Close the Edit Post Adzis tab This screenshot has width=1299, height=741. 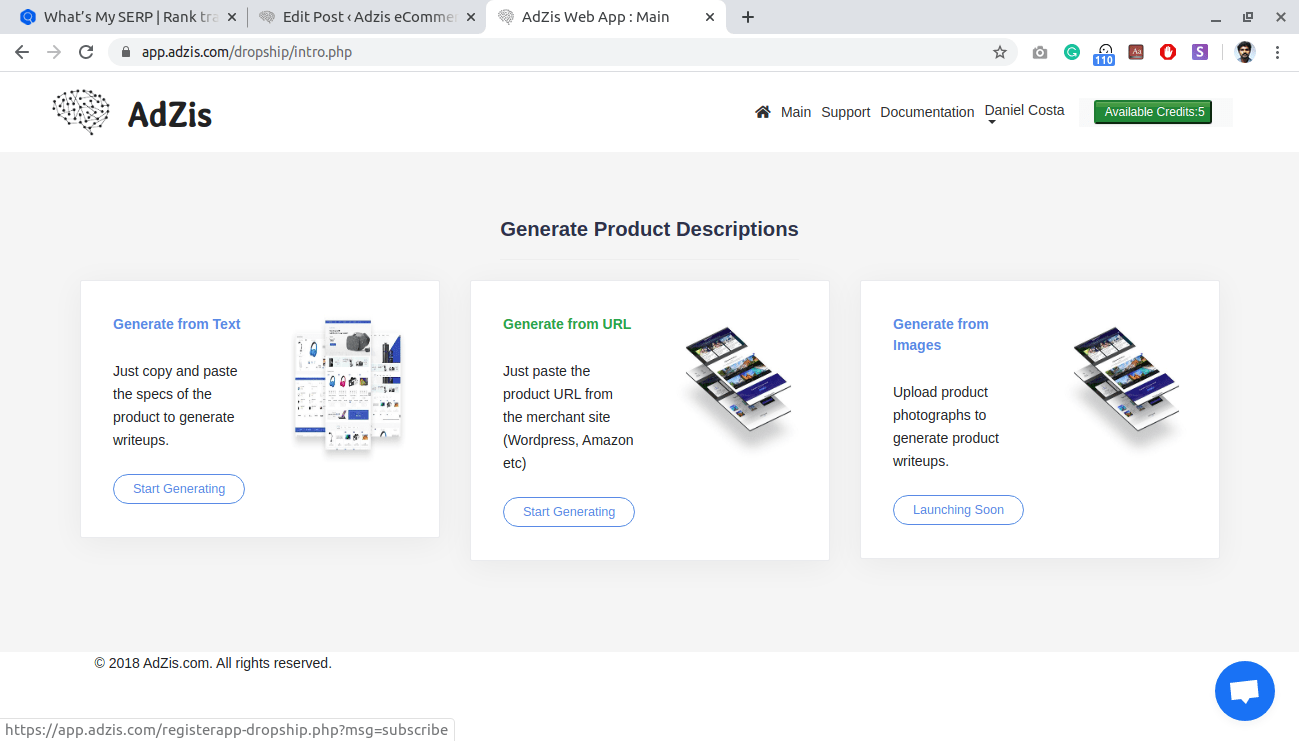pos(471,17)
